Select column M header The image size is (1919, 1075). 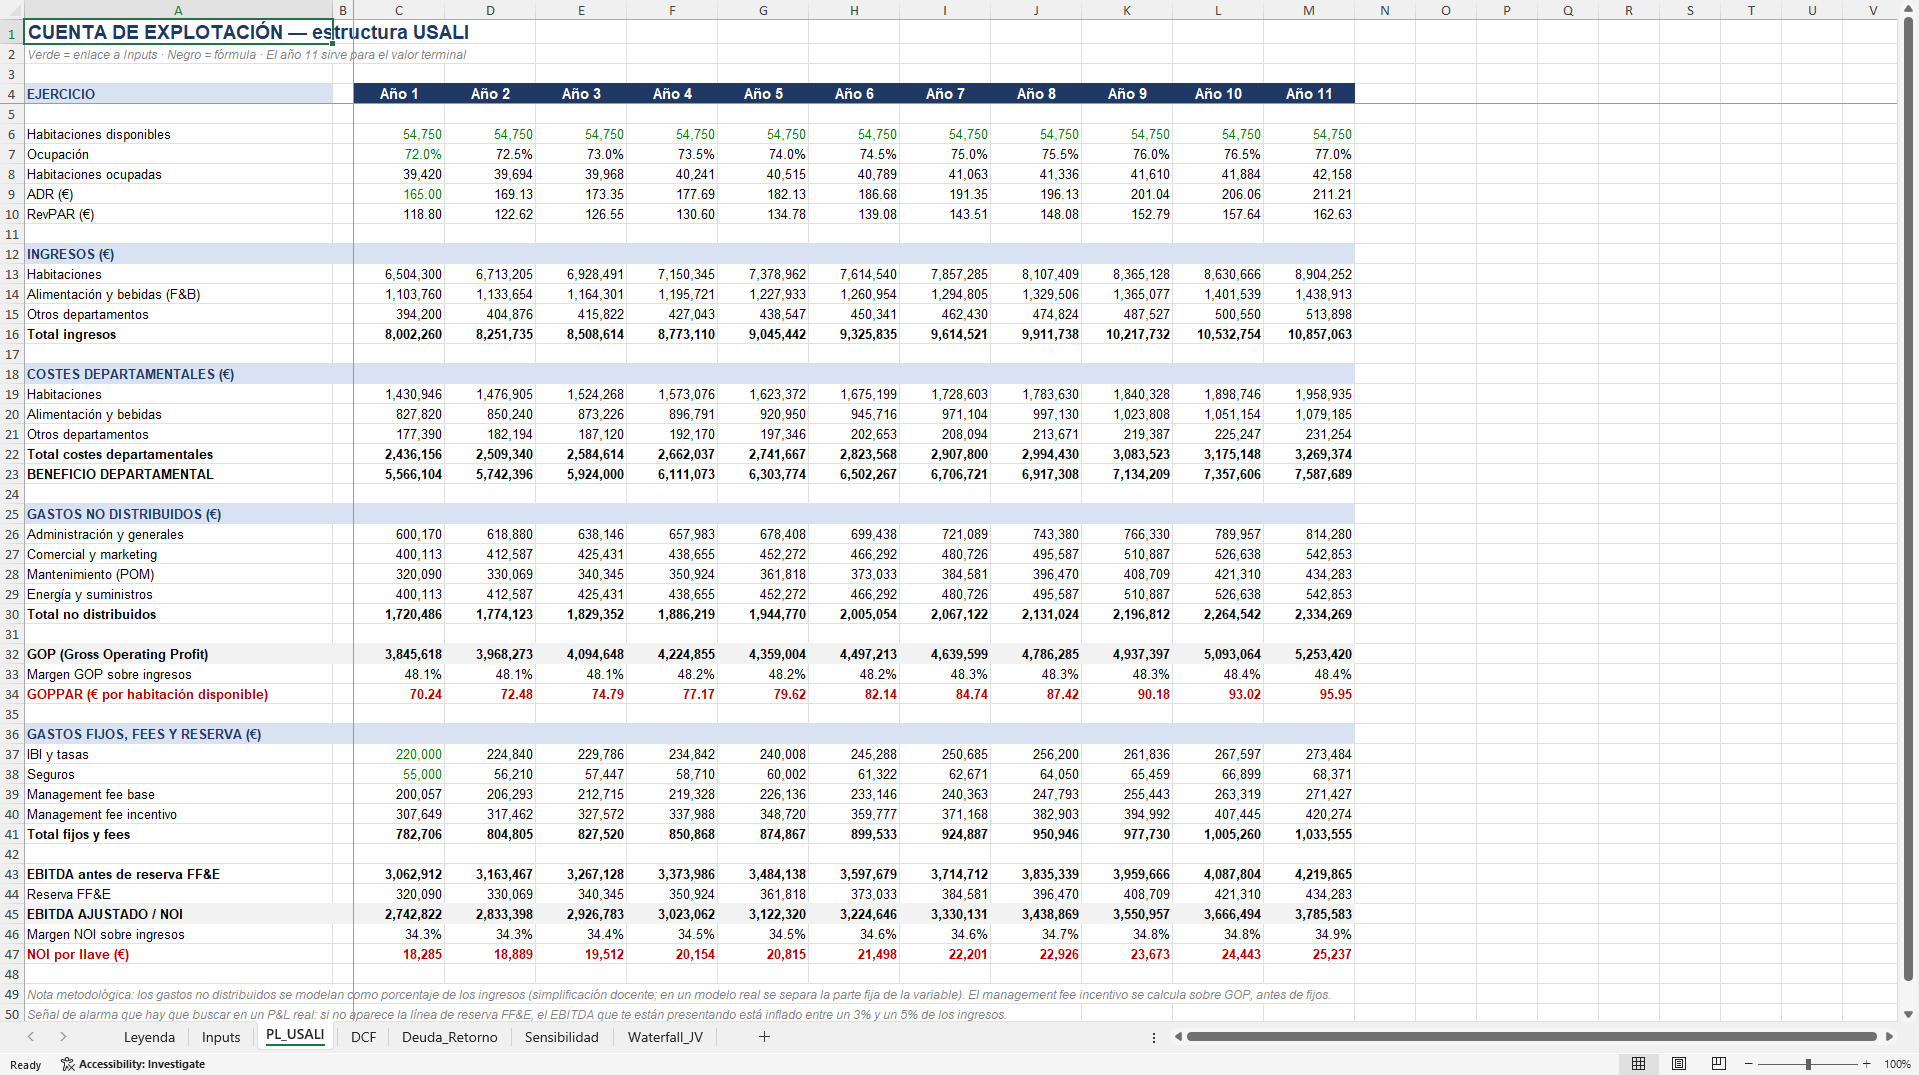[x=1309, y=10]
